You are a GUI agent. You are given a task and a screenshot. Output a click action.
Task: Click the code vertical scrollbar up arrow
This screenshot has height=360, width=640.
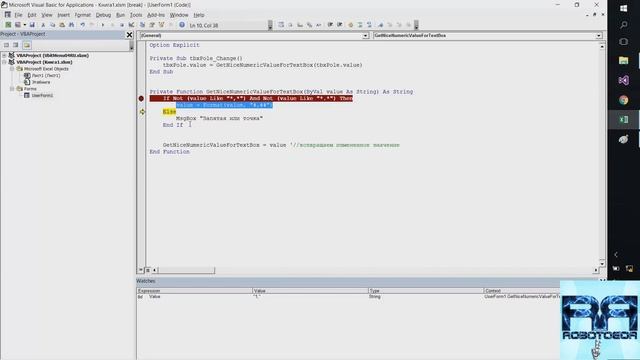[602, 47]
